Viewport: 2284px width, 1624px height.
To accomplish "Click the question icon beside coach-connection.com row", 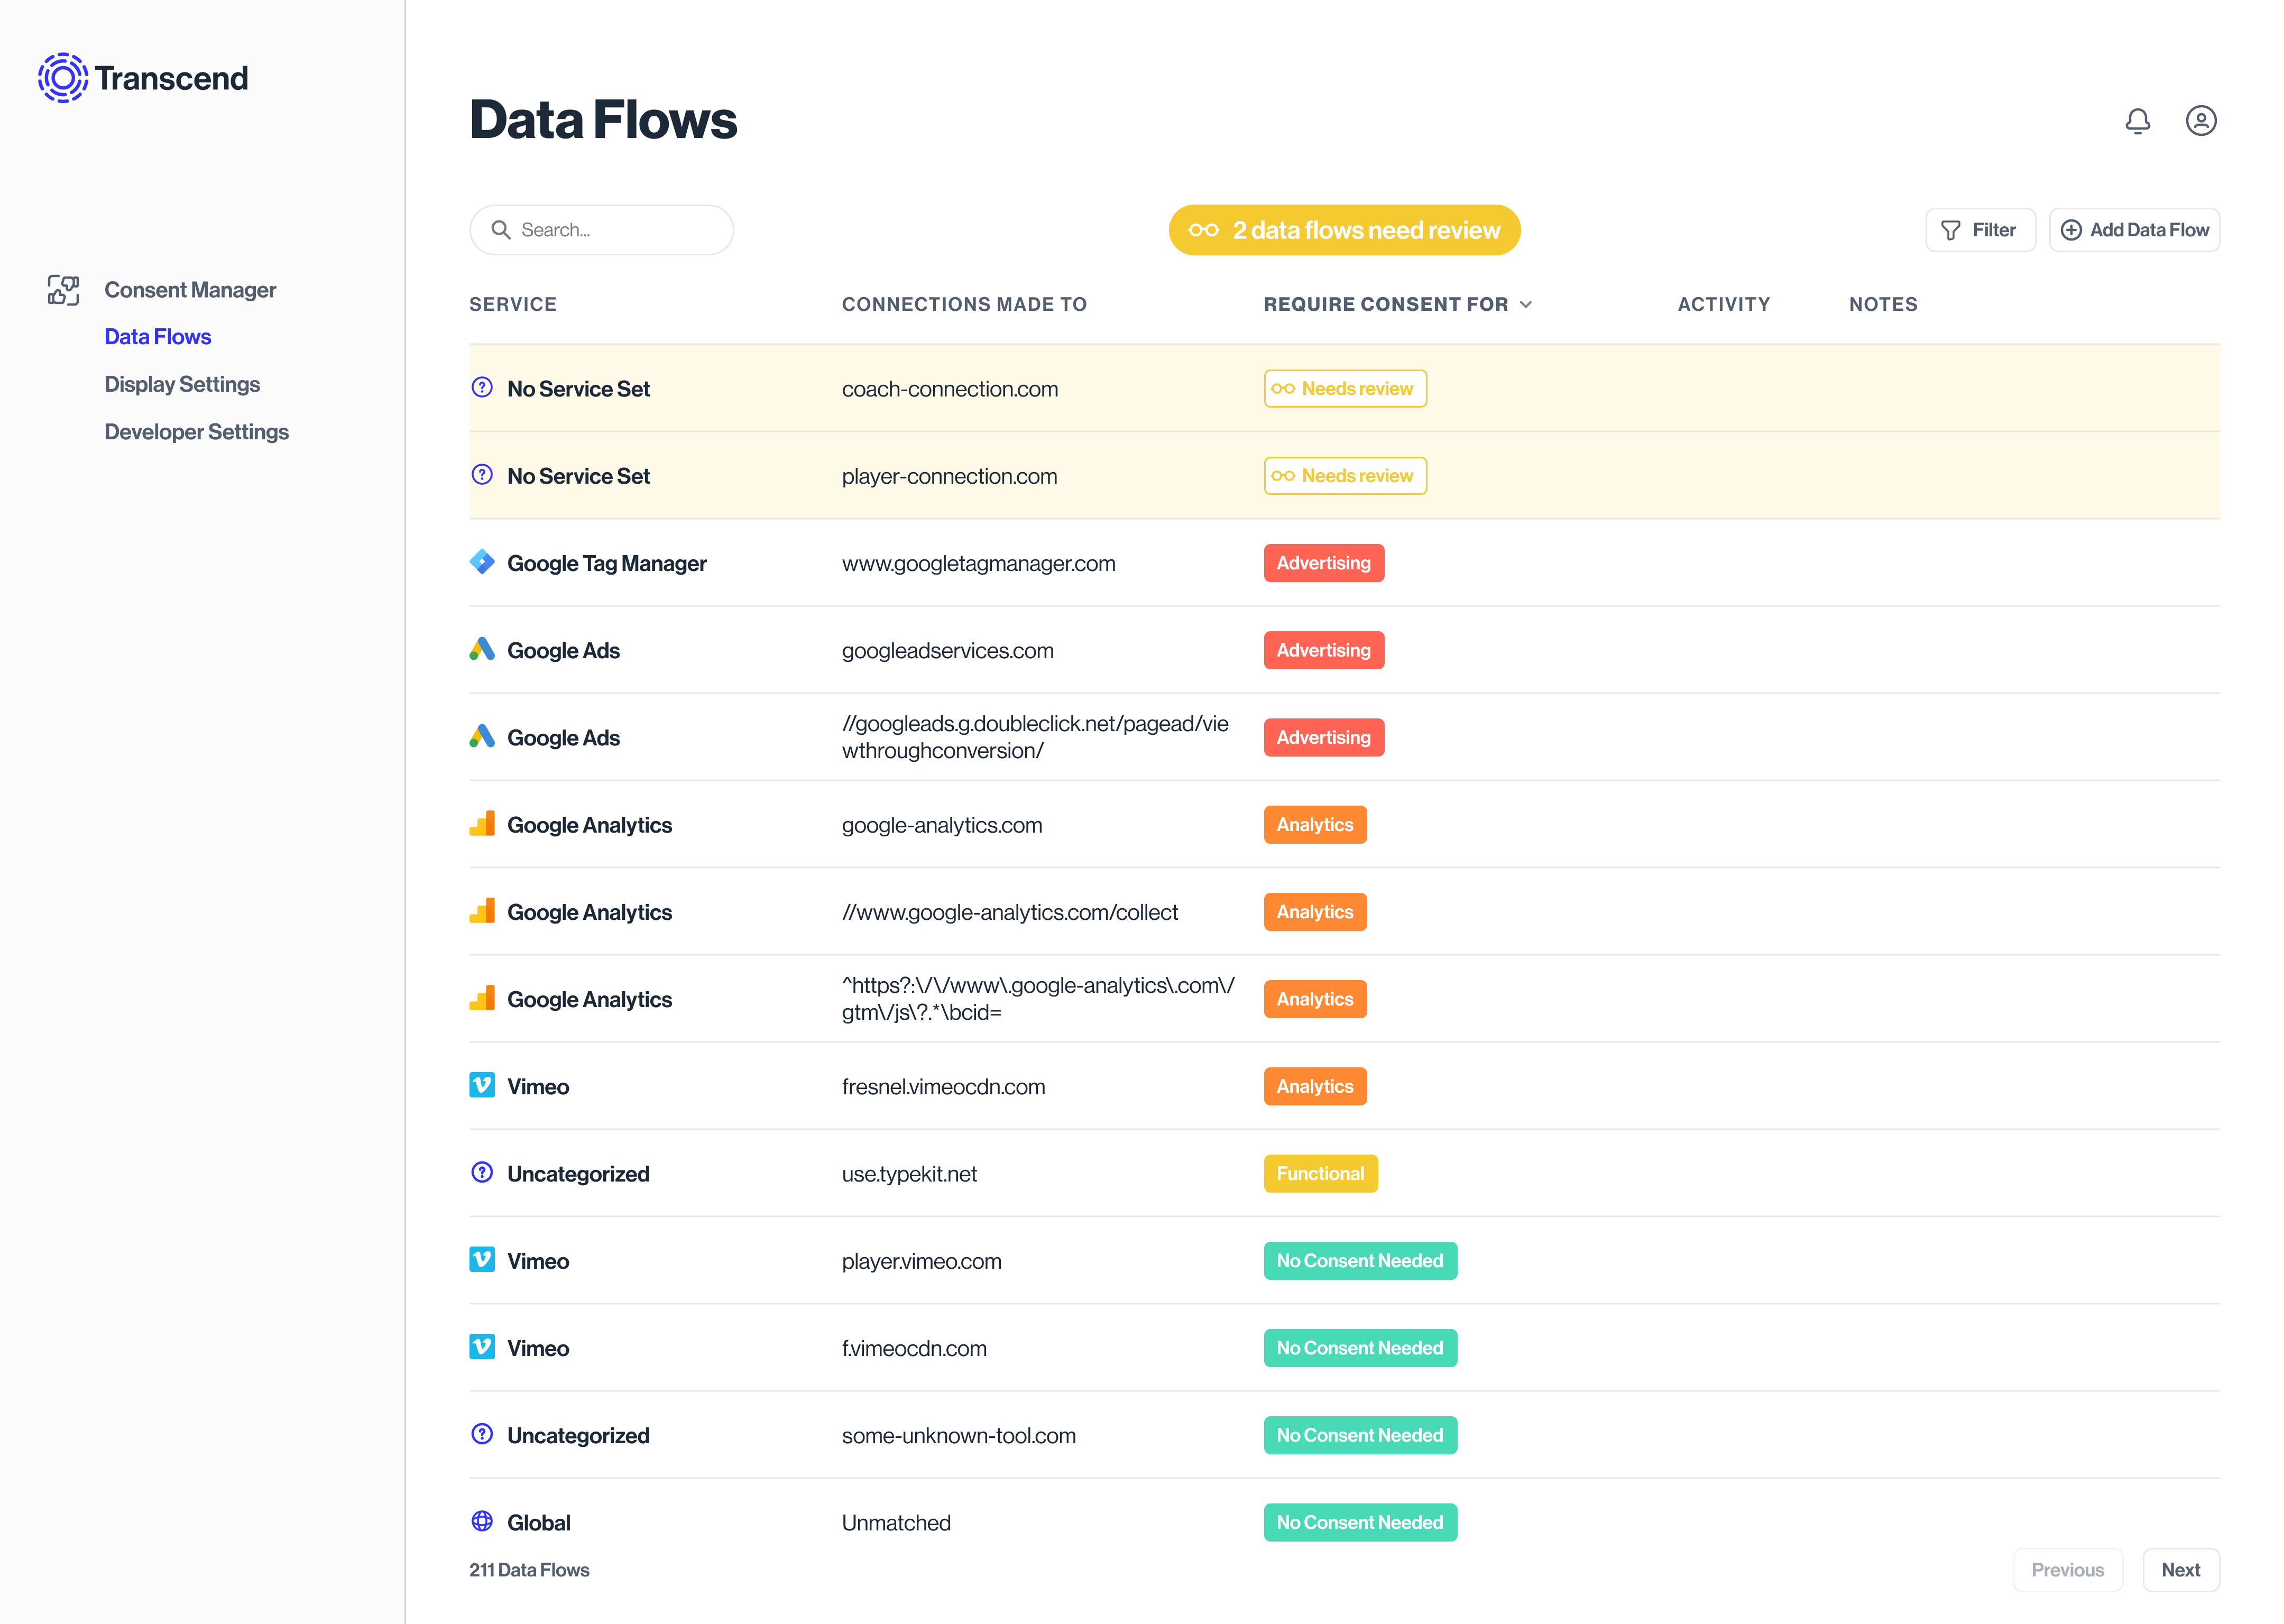I will pyautogui.click(x=482, y=388).
